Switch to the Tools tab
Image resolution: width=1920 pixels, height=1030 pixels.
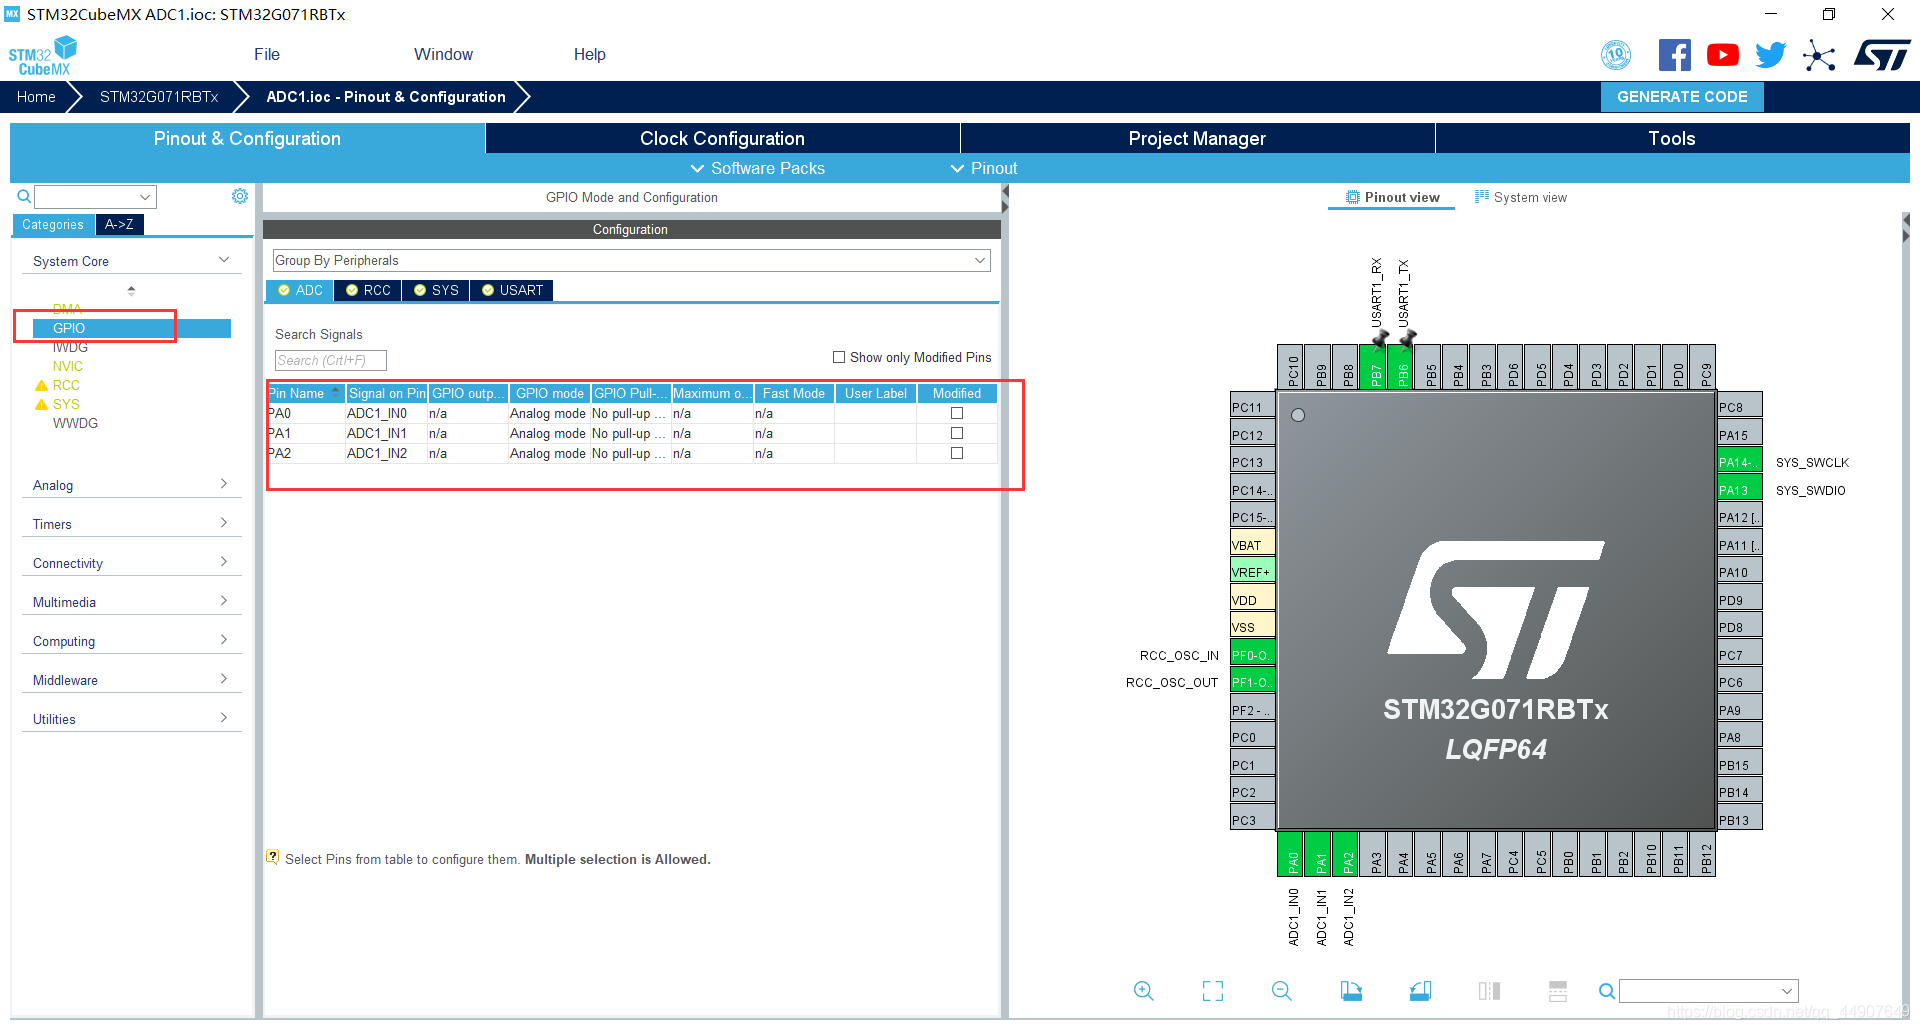tap(1672, 138)
